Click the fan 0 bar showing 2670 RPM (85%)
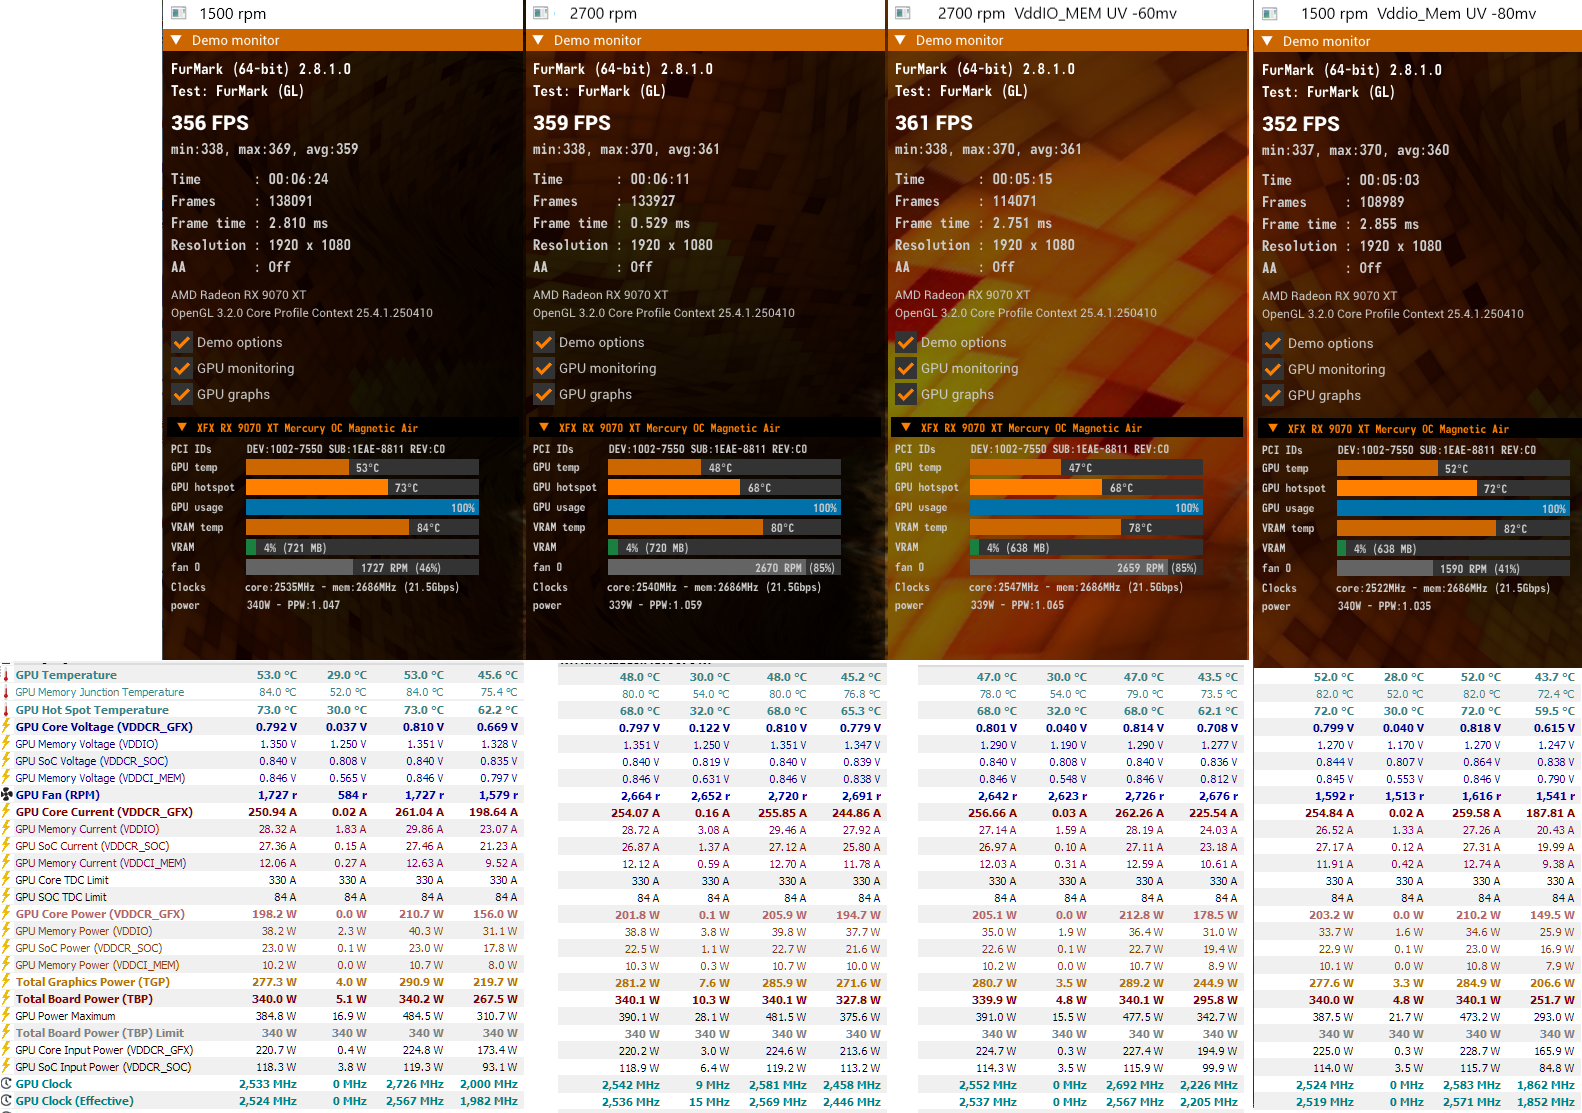The height and width of the screenshot is (1113, 1582). (x=724, y=567)
